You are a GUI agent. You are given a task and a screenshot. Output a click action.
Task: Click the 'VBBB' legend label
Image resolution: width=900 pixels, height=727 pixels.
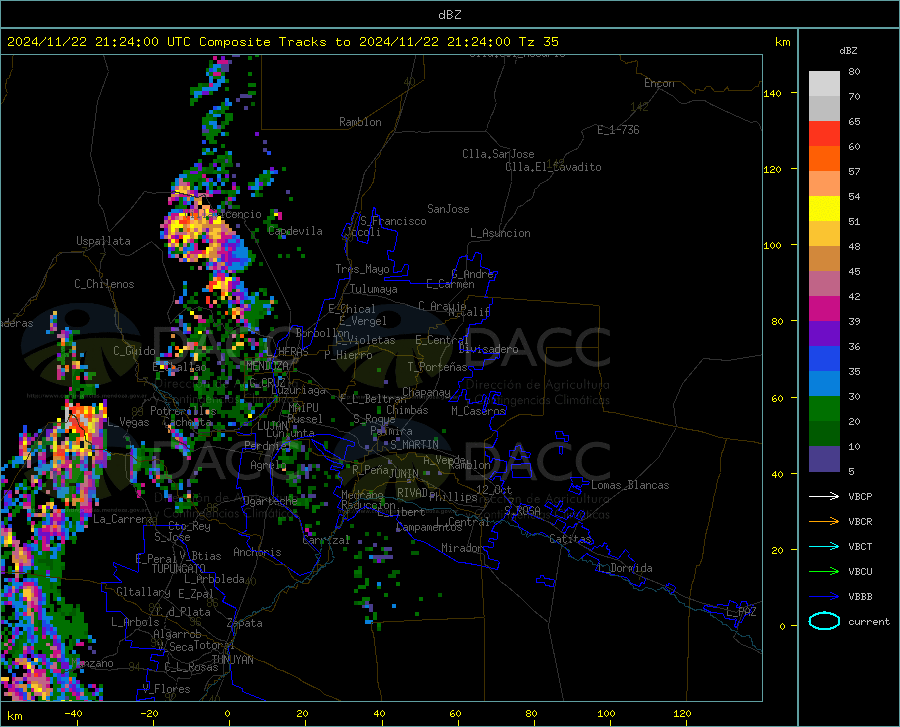coord(860,597)
